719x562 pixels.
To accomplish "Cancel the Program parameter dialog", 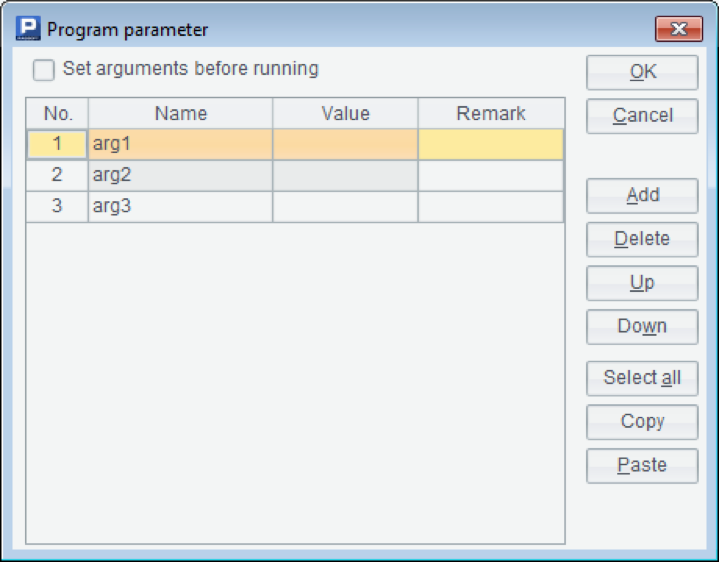I will point(642,116).
